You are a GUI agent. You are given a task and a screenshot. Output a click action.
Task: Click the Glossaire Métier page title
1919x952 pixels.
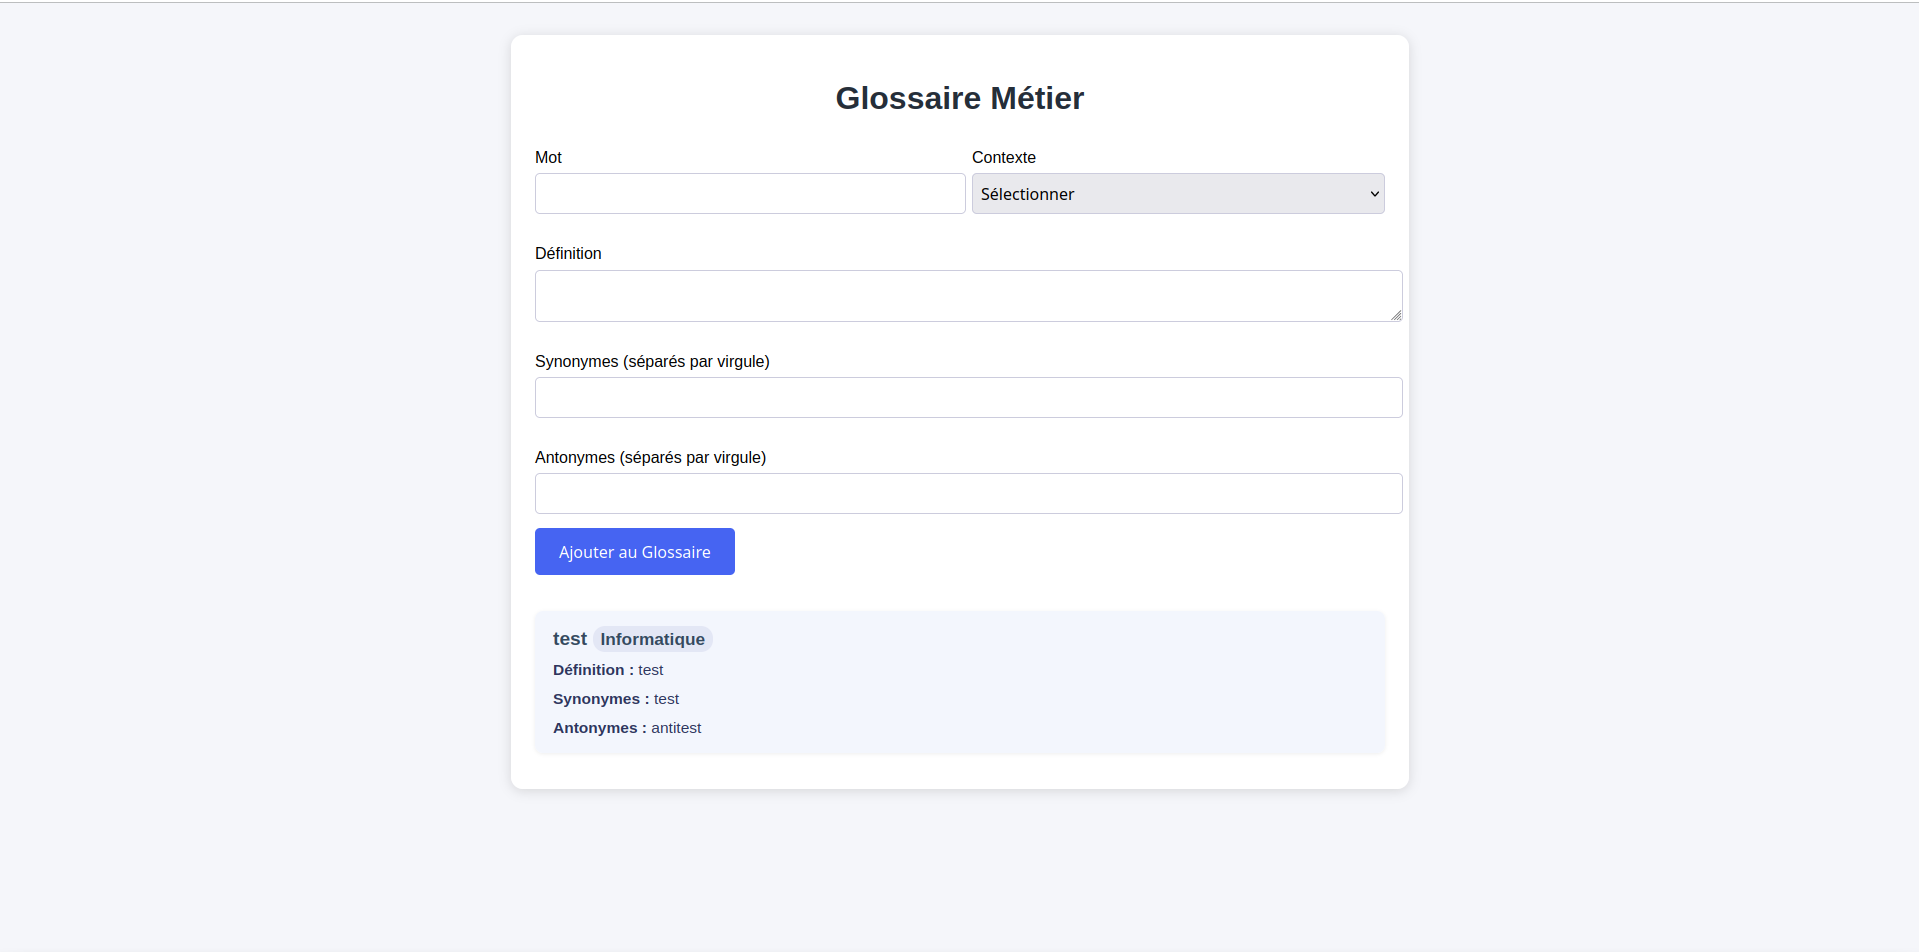pyautogui.click(x=959, y=98)
